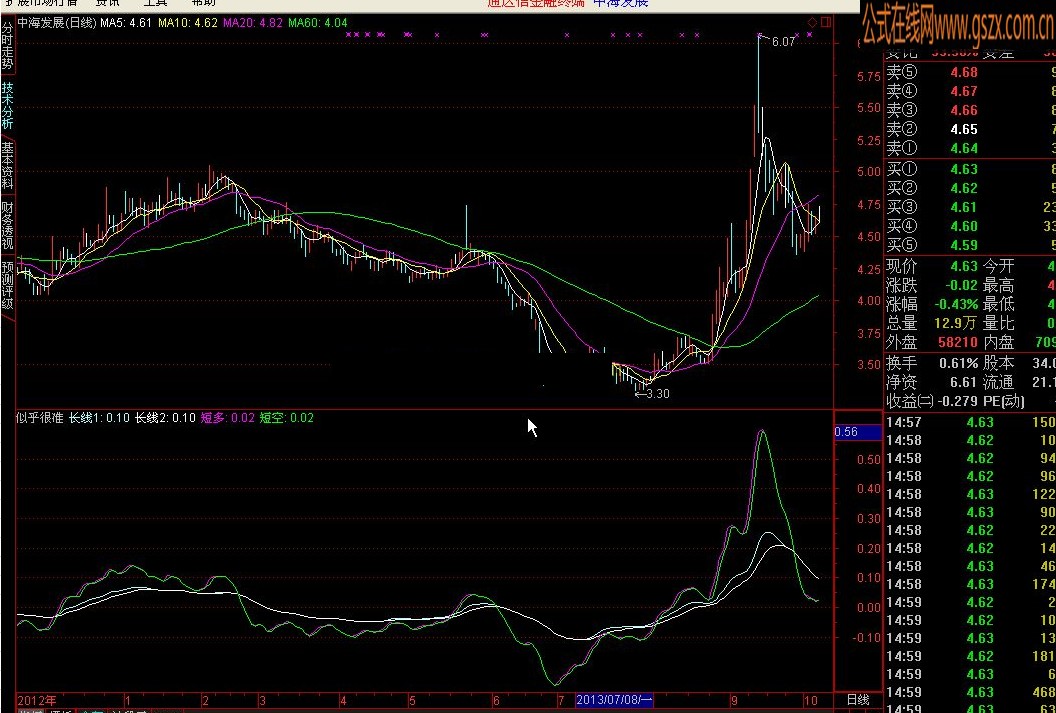1056x713 pixels.
Task: Click the 3.30 low price annotation
Action: [x=657, y=394]
